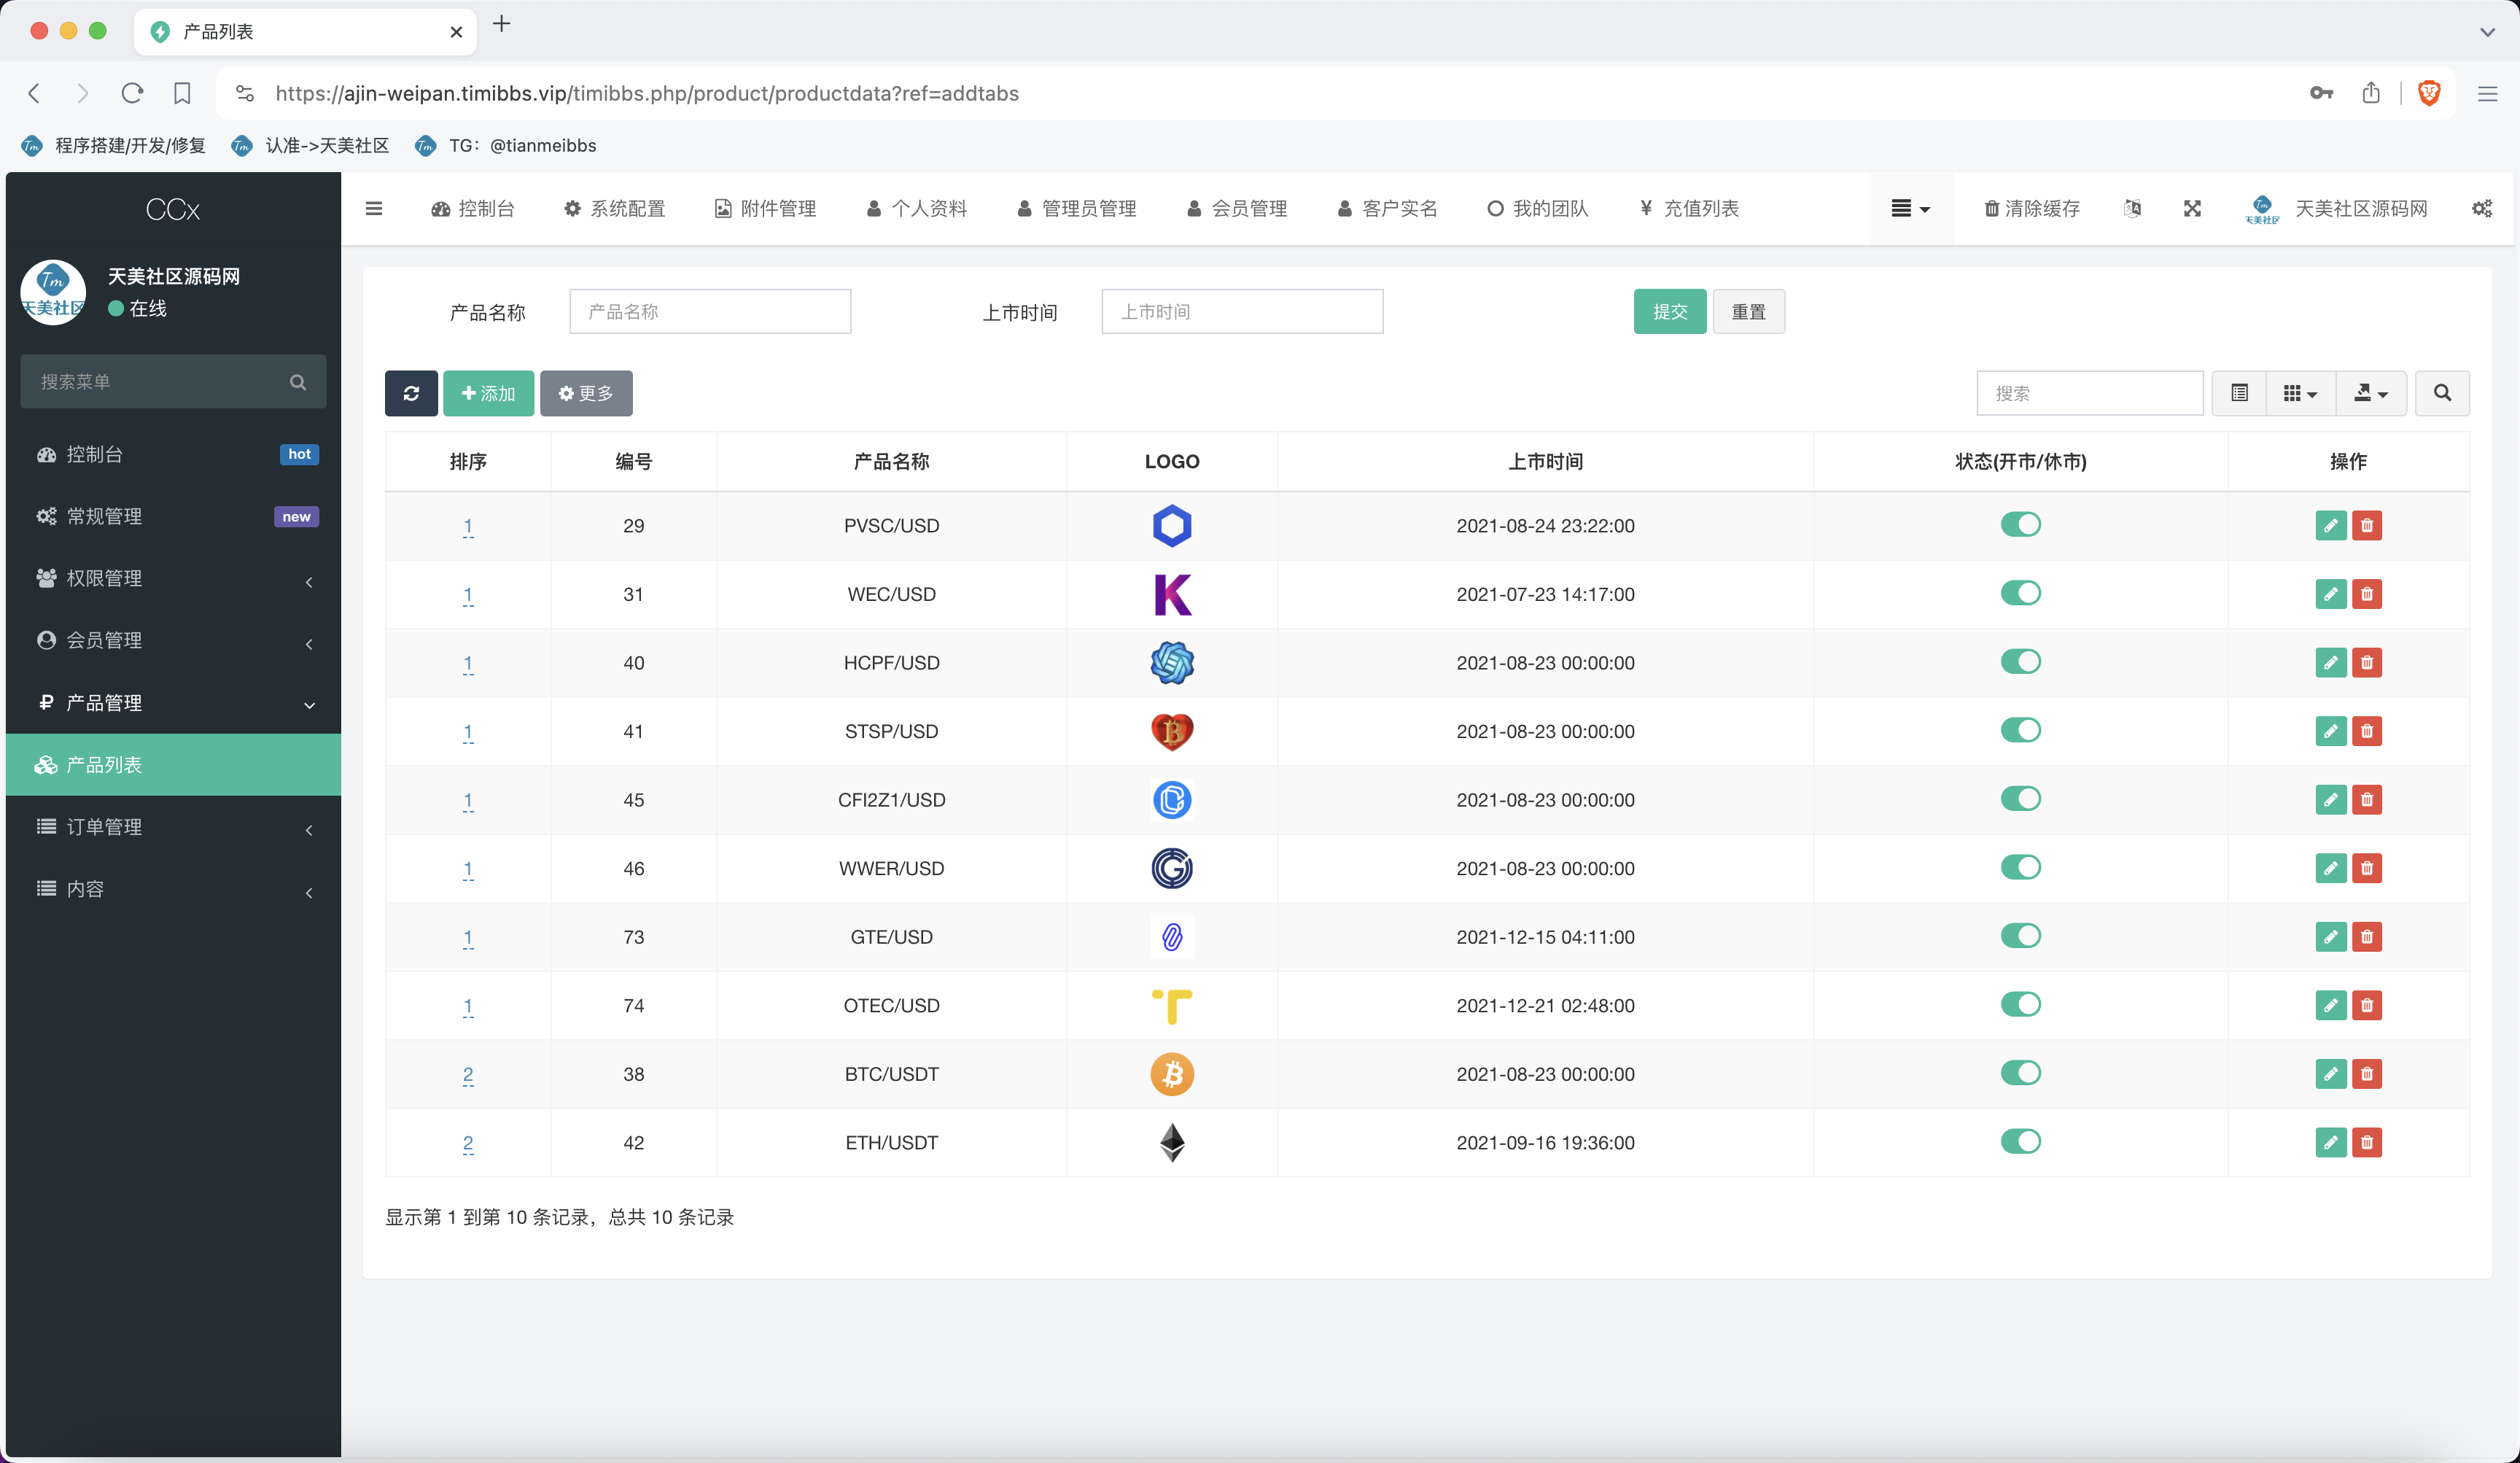Open 常规管理 sidebar item with new badge
Viewport: 2520px width, 1463px height.
[173, 516]
